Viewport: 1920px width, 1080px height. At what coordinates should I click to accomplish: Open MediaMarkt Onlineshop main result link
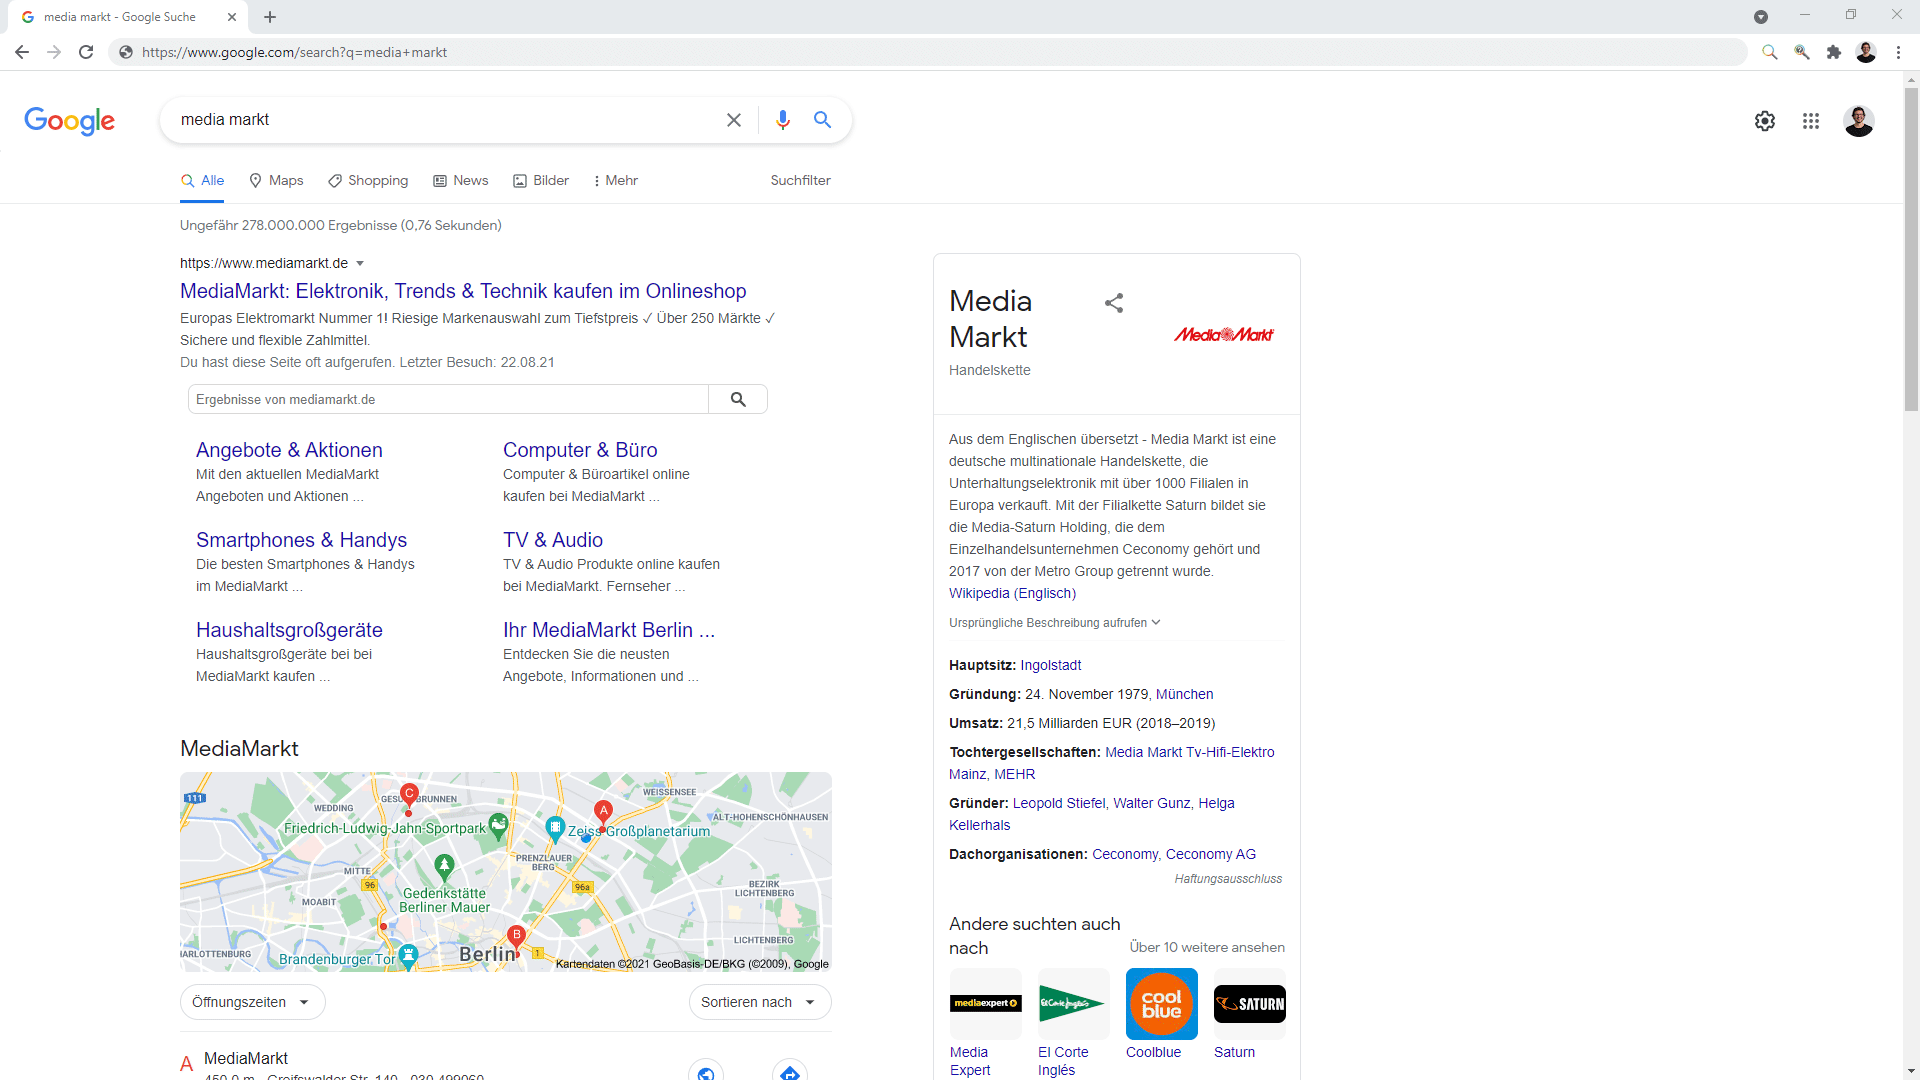click(463, 291)
